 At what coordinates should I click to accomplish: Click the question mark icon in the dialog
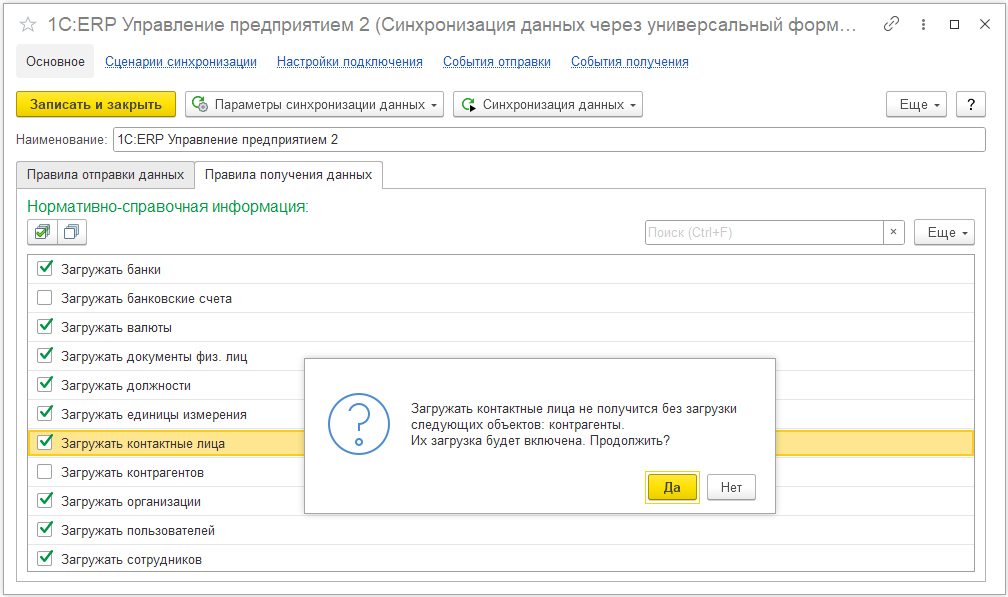[x=359, y=424]
